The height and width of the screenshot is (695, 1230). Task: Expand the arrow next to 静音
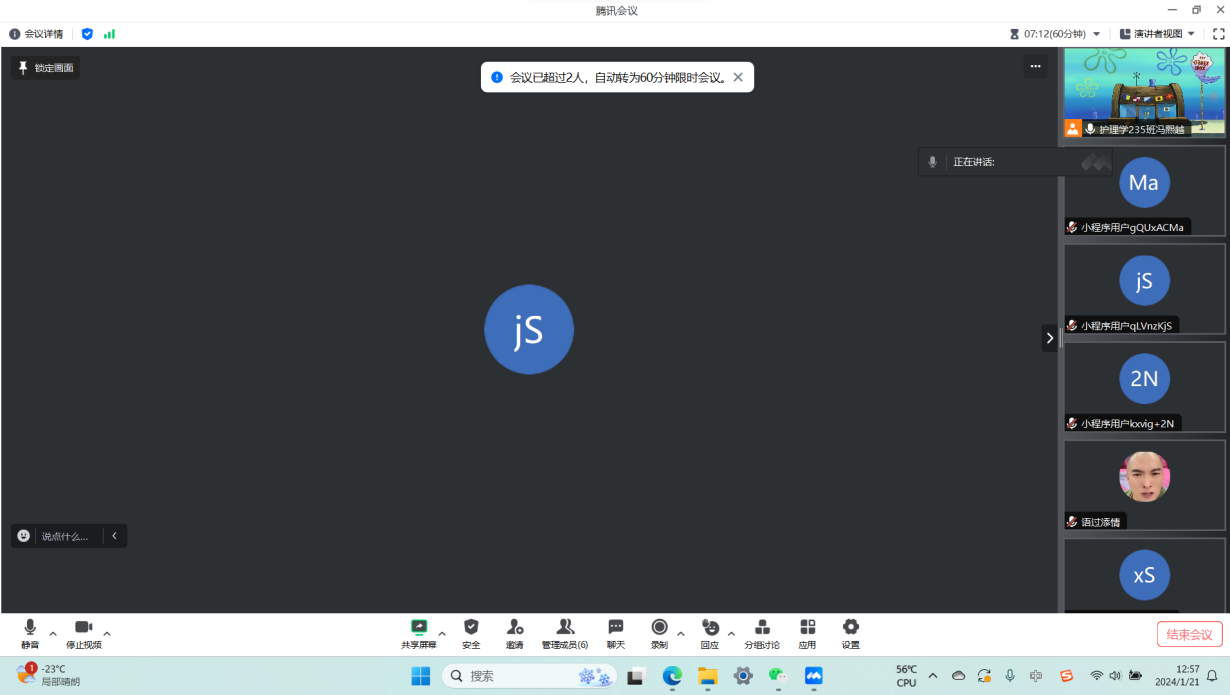pyautogui.click(x=53, y=634)
